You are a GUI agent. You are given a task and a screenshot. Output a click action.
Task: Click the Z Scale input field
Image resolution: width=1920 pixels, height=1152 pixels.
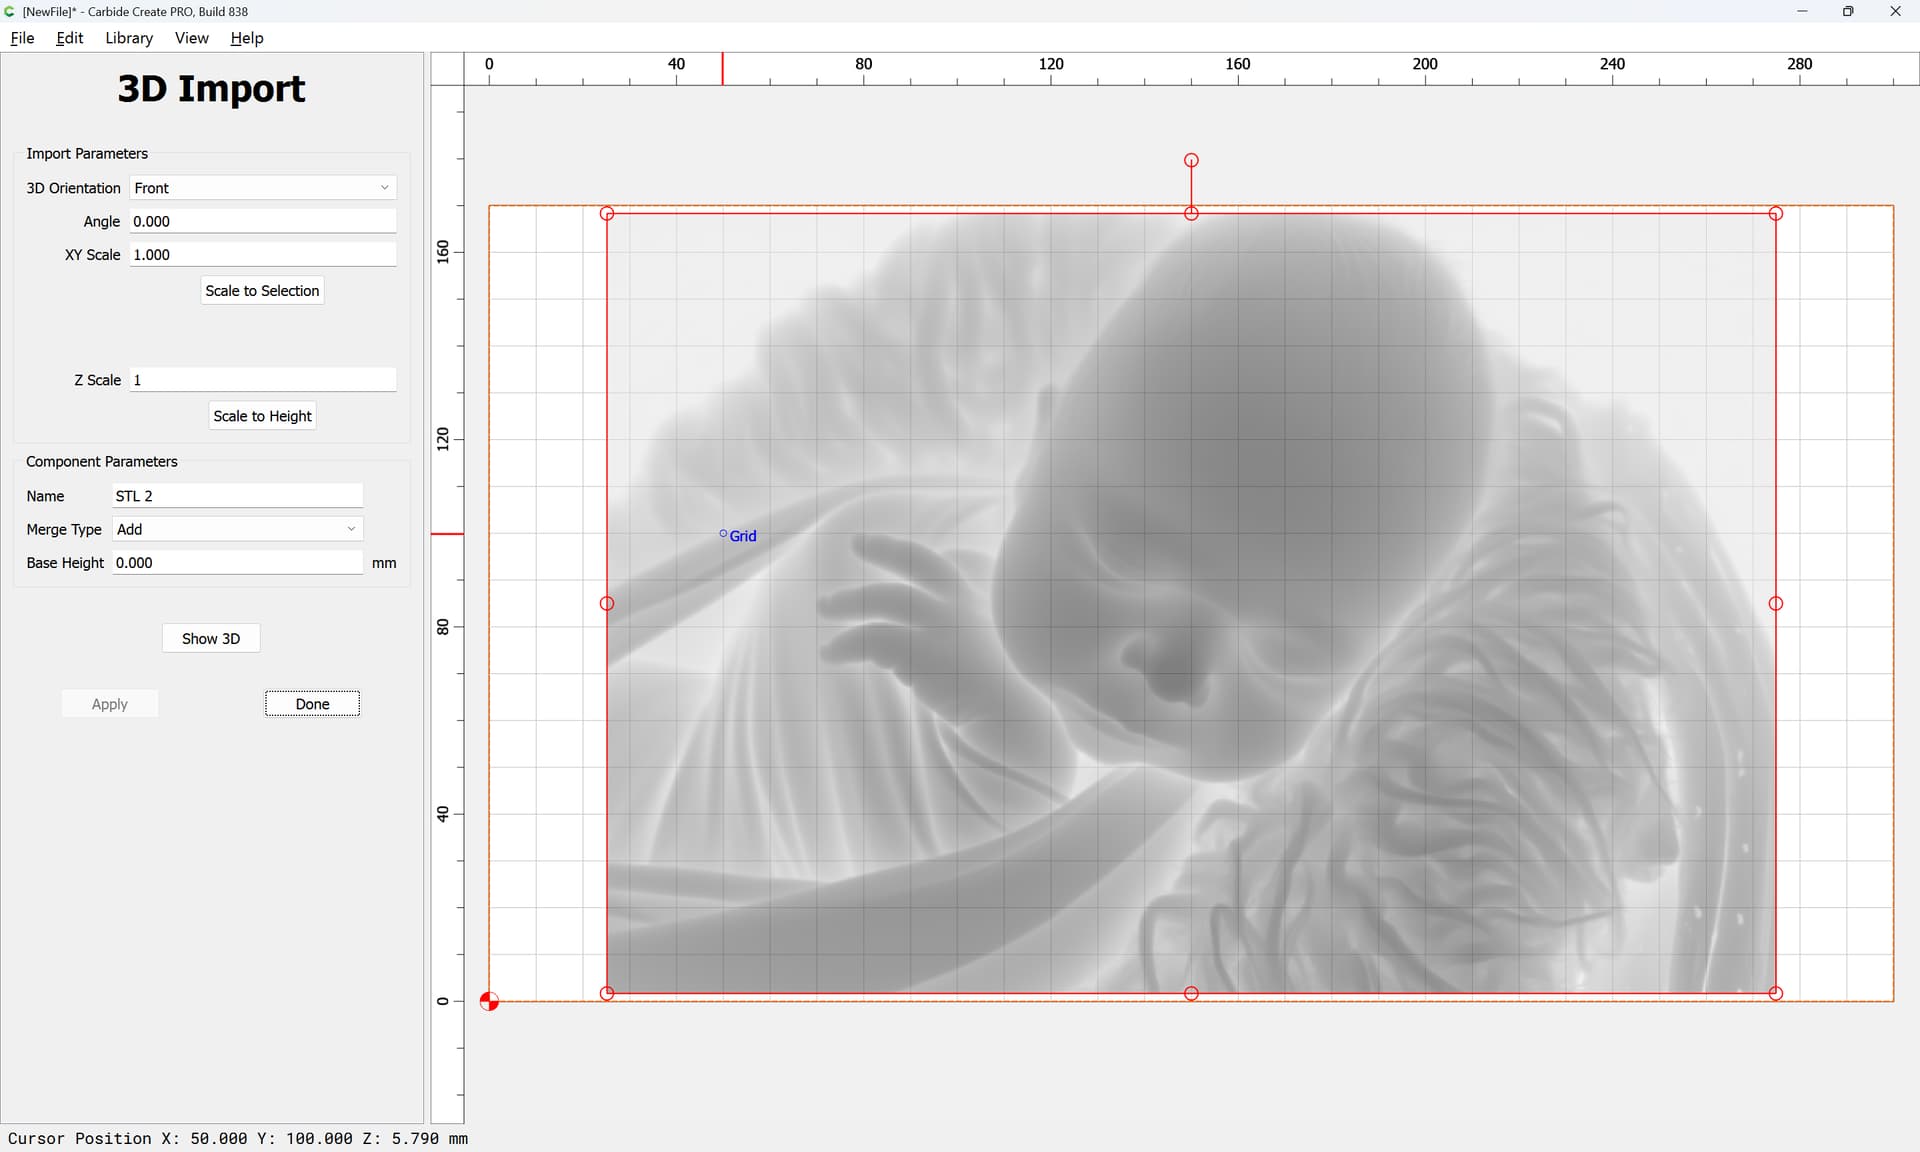tap(263, 380)
